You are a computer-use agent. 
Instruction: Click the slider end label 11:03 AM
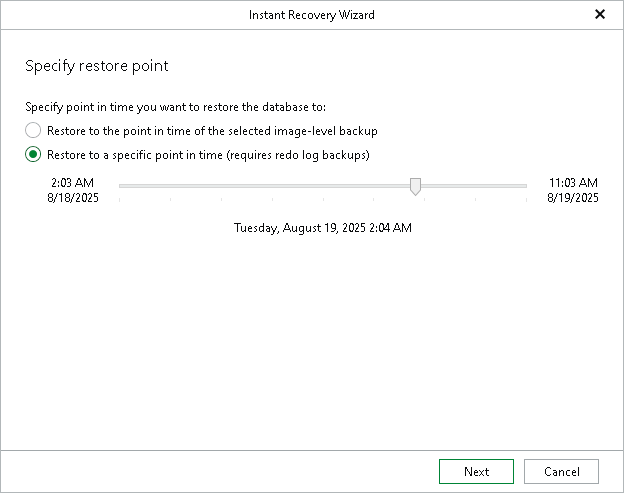[573, 183]
